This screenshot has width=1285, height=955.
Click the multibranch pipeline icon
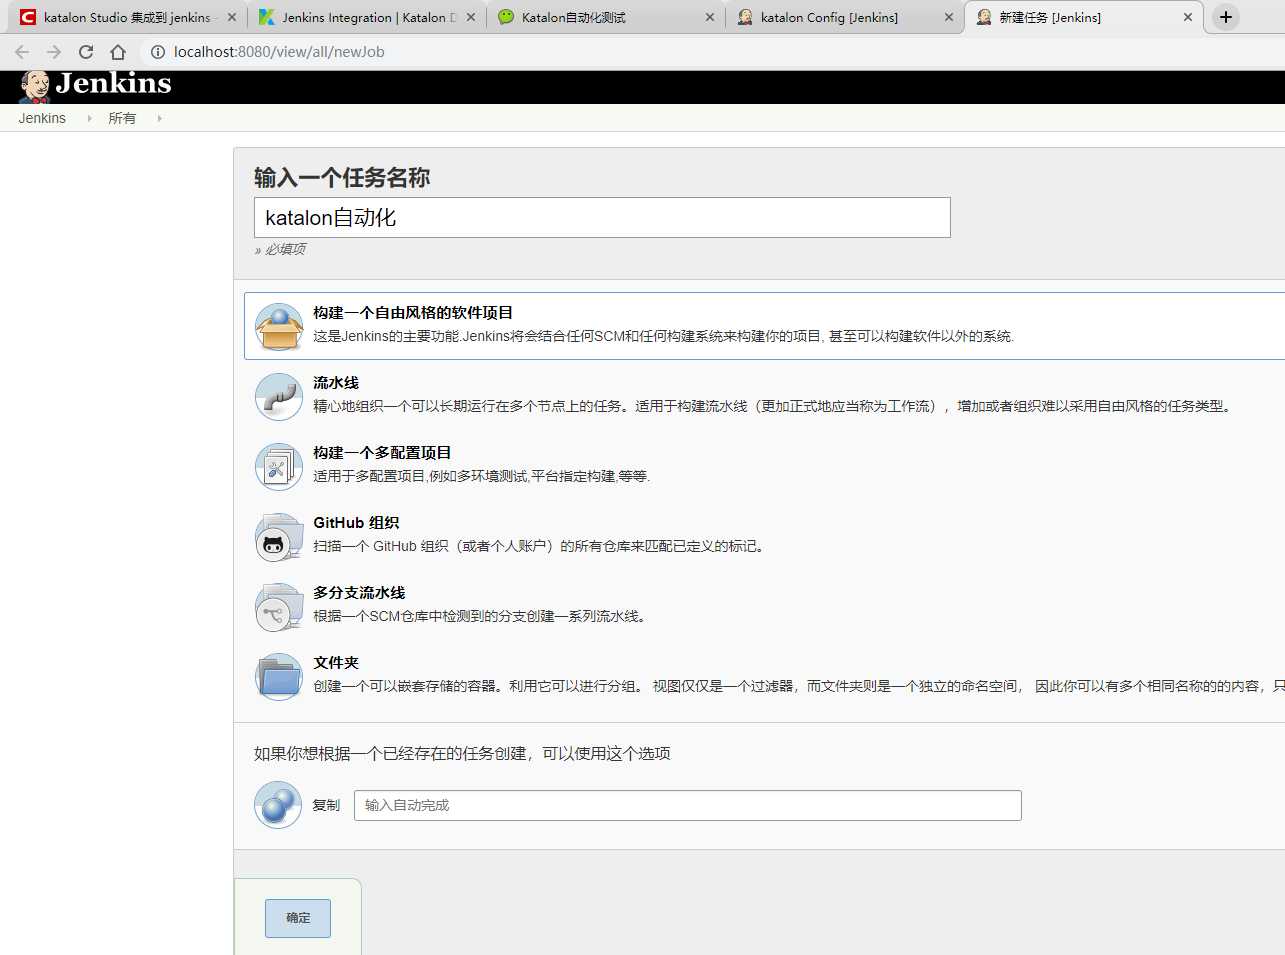click(279, 607)
